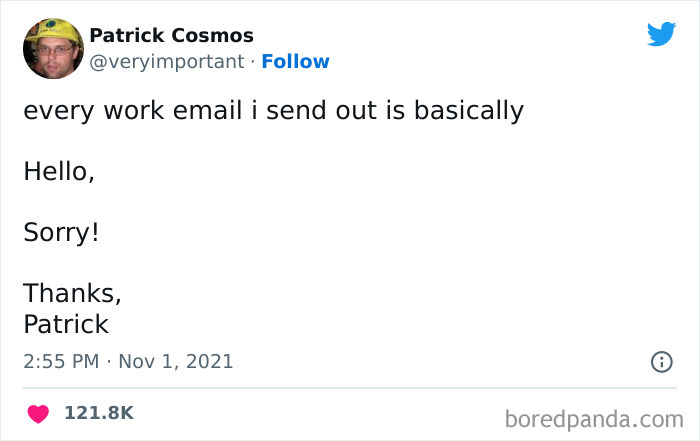Open Patrick Cosmos's profile avatar
The image size is (700, 441).
coord(53,48)
